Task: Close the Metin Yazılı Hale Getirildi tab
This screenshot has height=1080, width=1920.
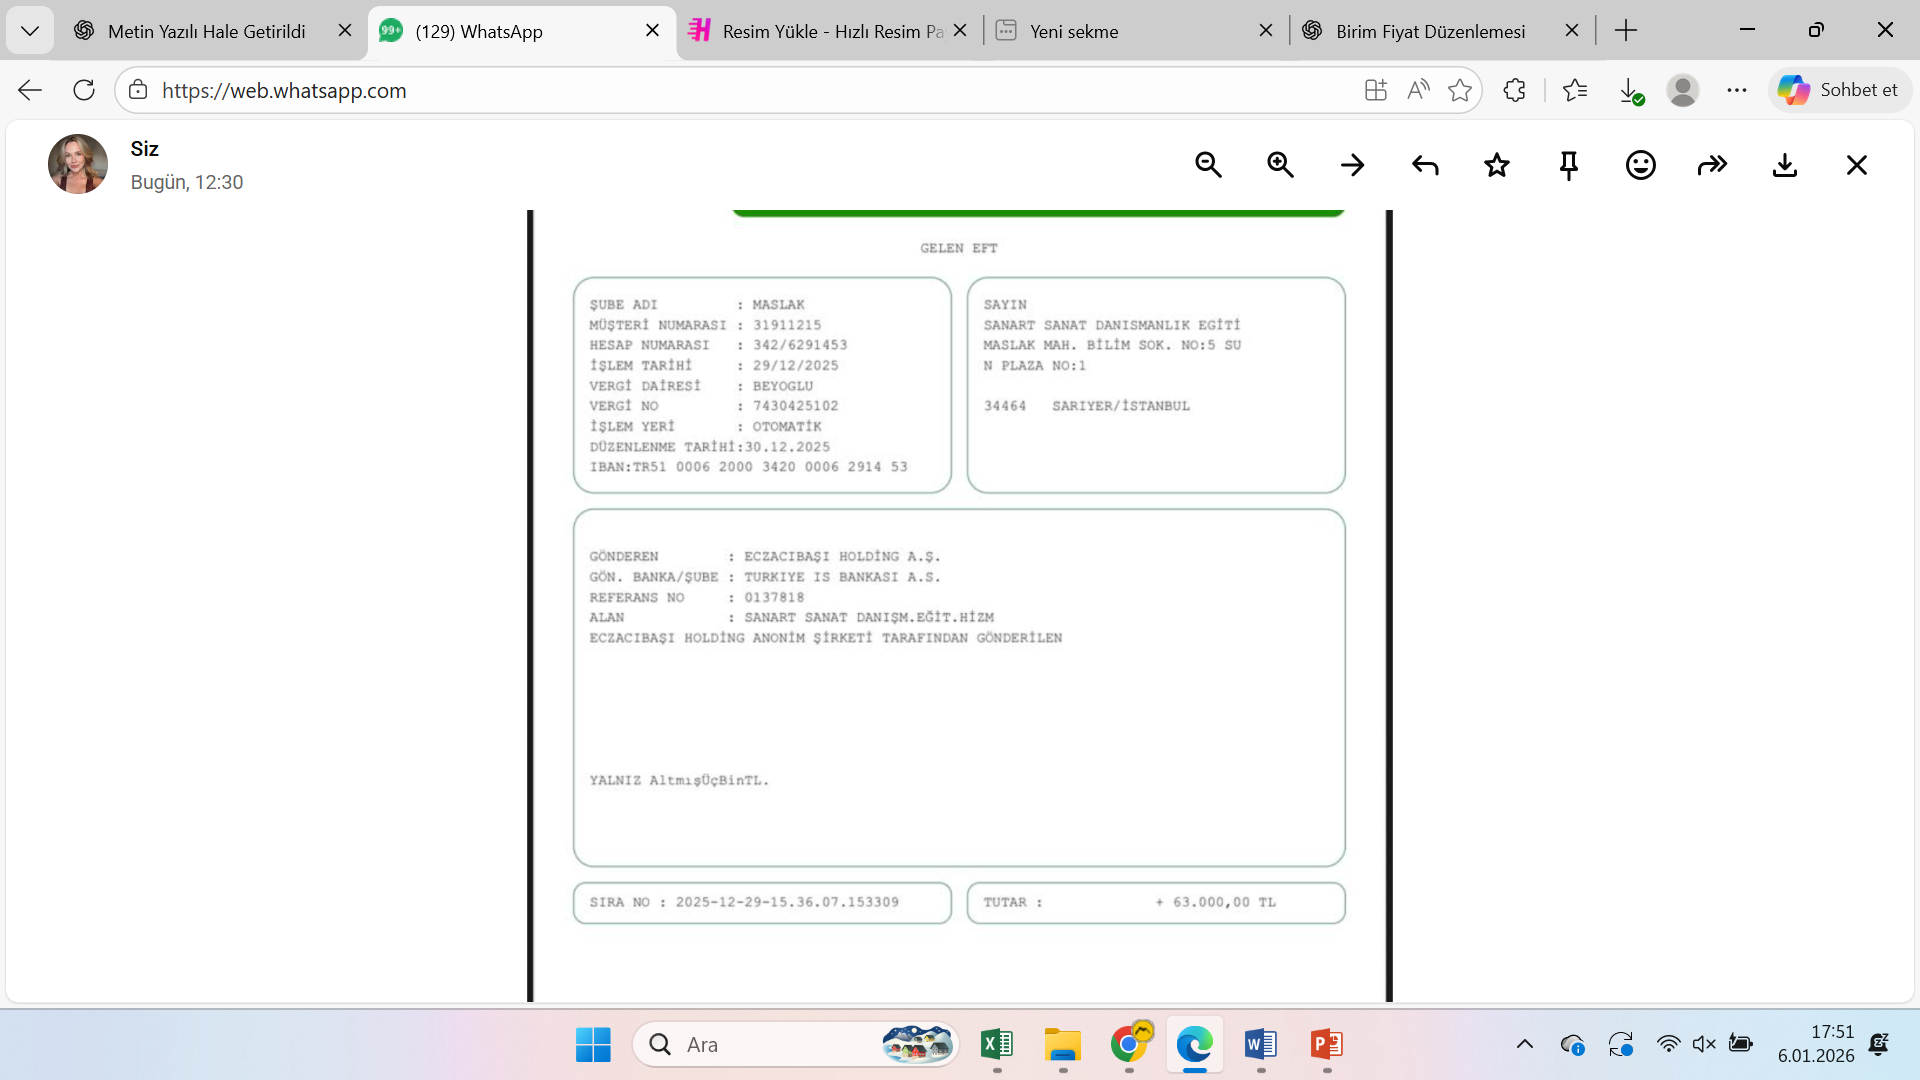Action: pyautogui.click(x=345, y=31)
